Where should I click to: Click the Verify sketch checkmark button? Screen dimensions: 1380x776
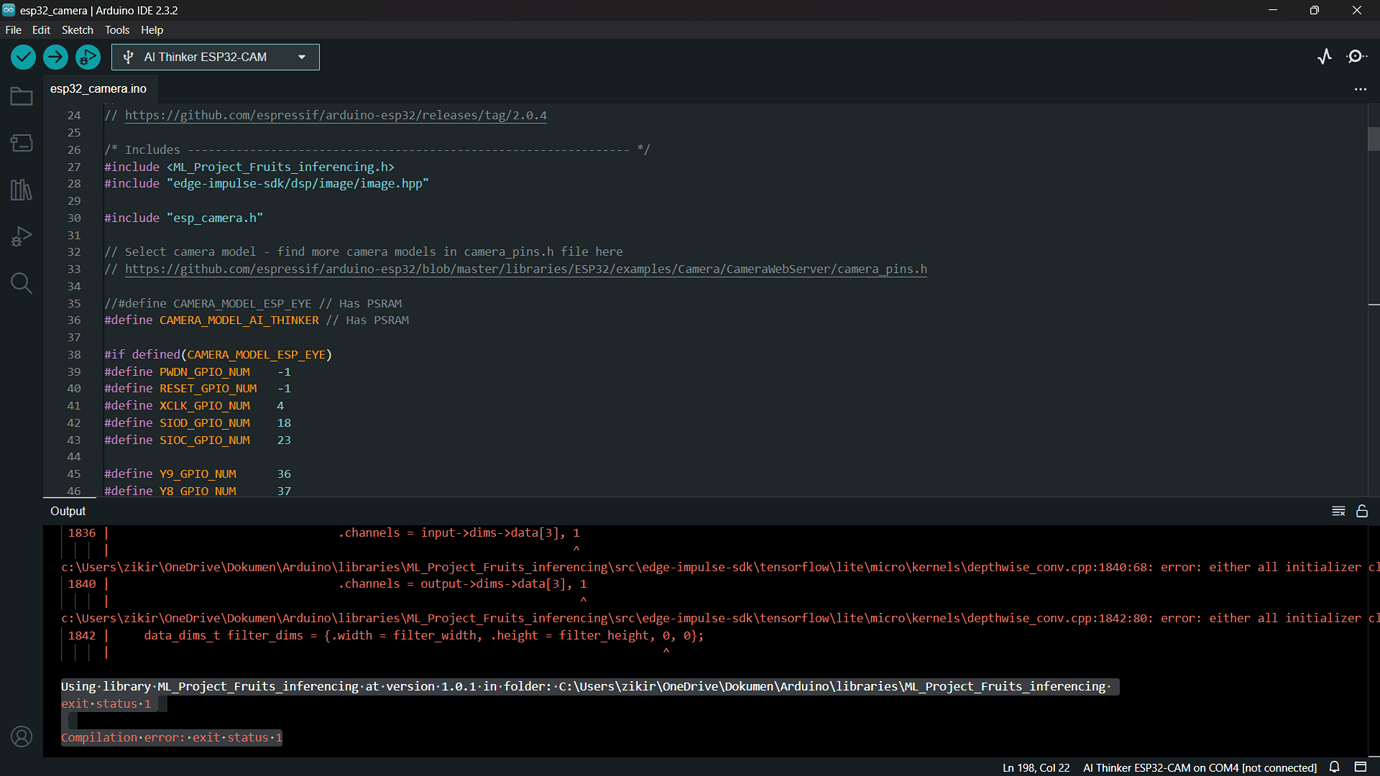tap(23, 57)
